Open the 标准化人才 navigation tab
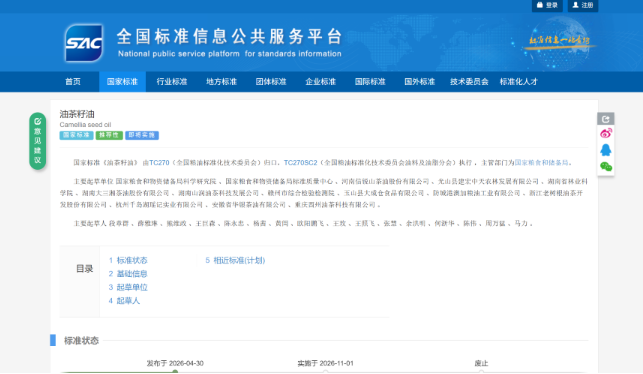The width and height of the screenshot is (643, 374). (x=518, y=82)
